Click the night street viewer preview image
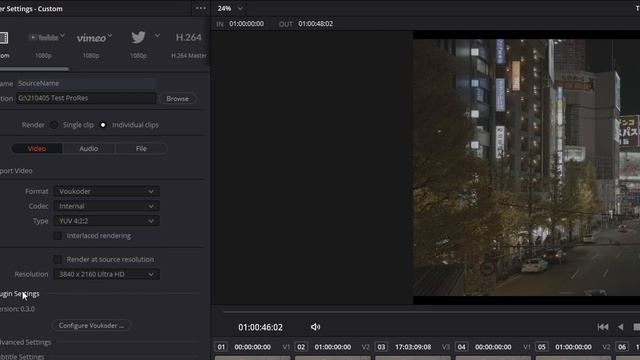This screenshot has width=640, height=360. tap(527, 167)
